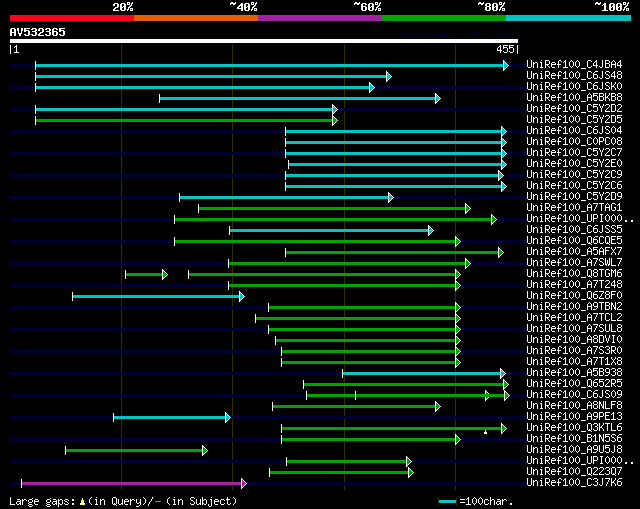Select the UniRef100_A7TCL2 label
Screen dimensions: 640x509
[574, 318]
